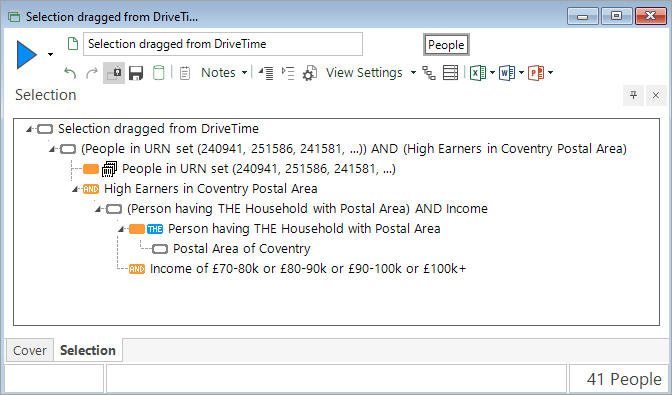The image size is (672, 395).
Task: Select 'Income of £70-80k or £80-90k...' row
Action: (x=308, y=269)
